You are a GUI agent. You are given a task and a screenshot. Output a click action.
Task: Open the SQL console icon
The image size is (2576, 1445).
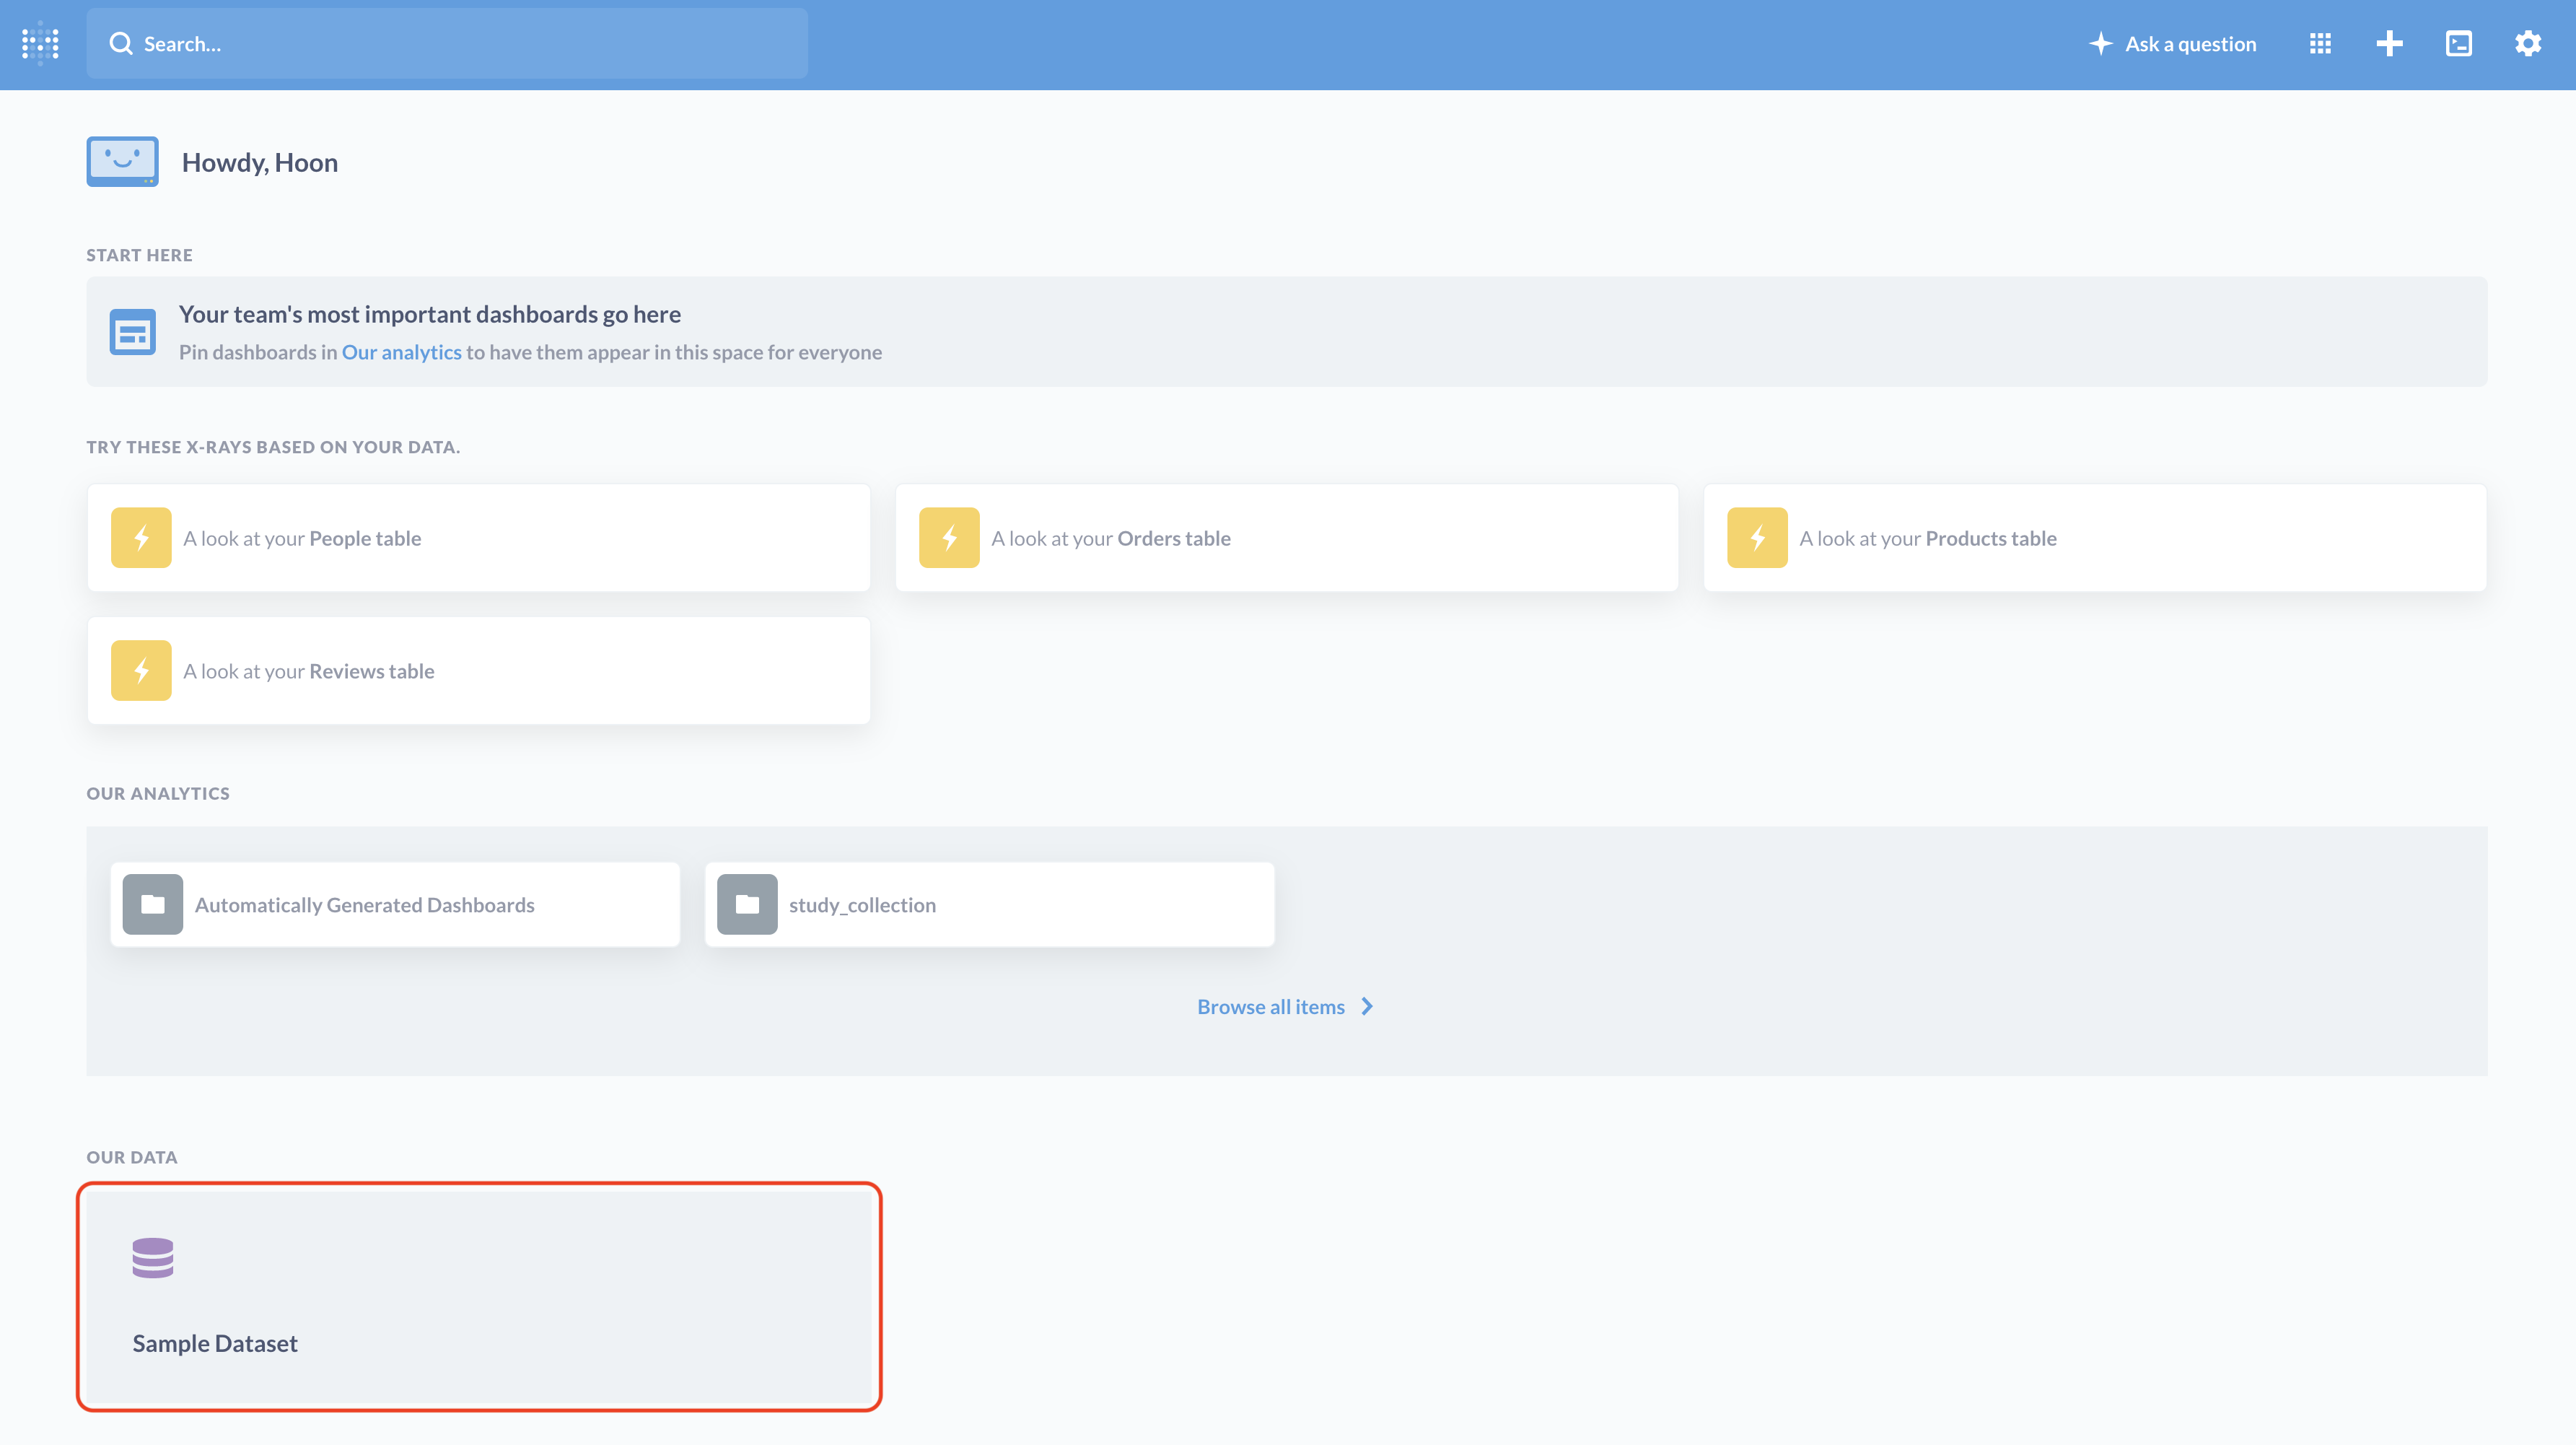2459,44
